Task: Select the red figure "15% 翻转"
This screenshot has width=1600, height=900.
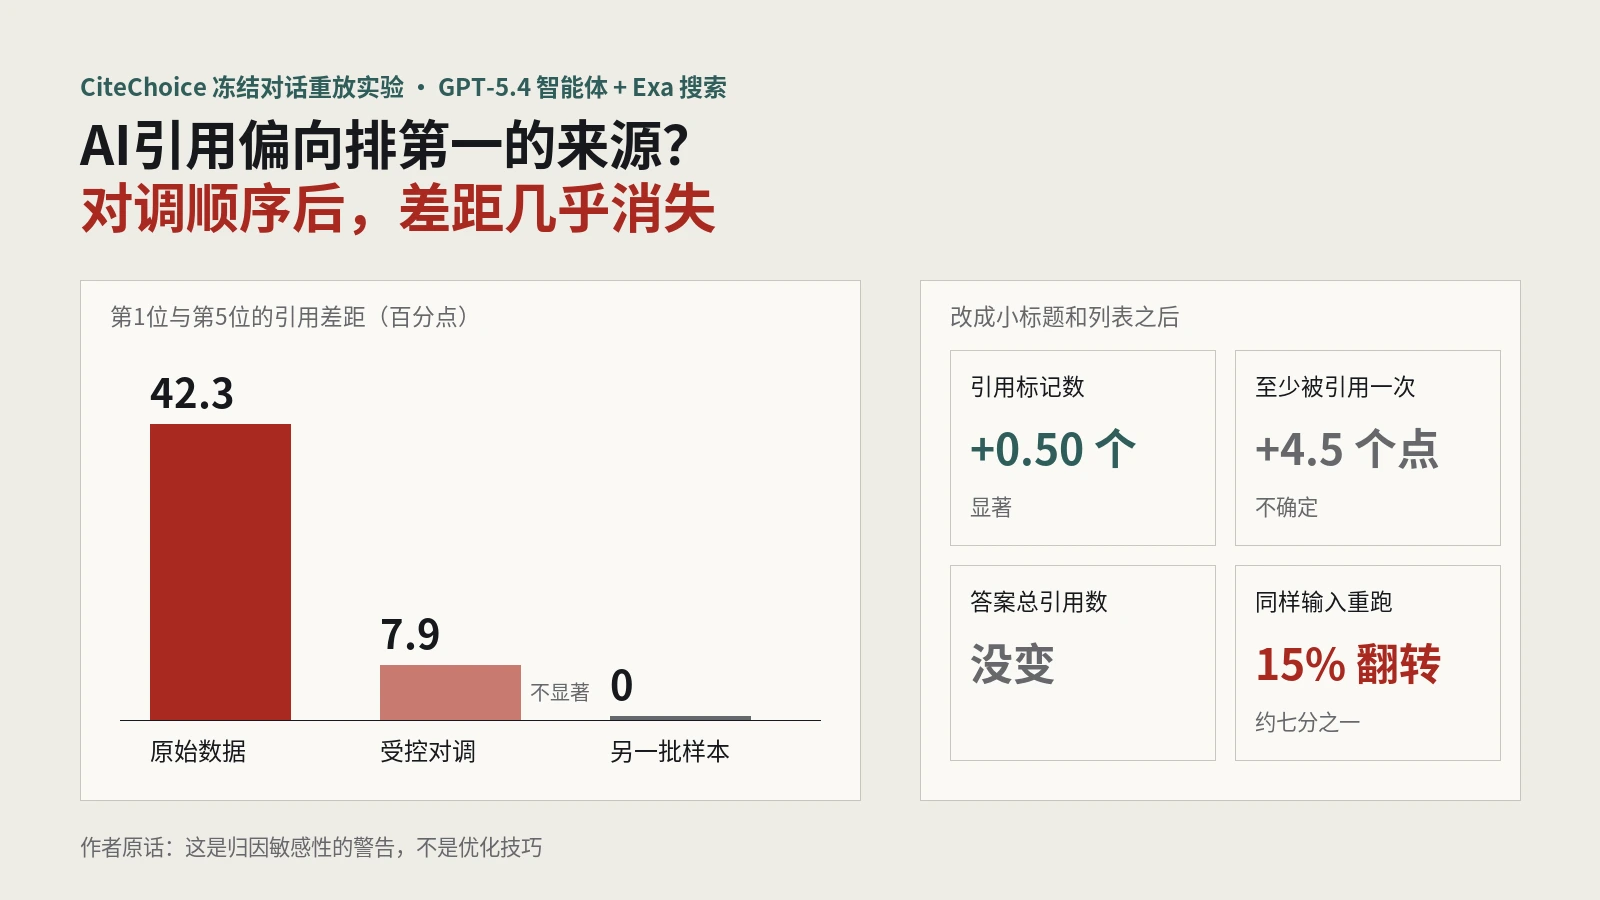Action: point(1348,664)
